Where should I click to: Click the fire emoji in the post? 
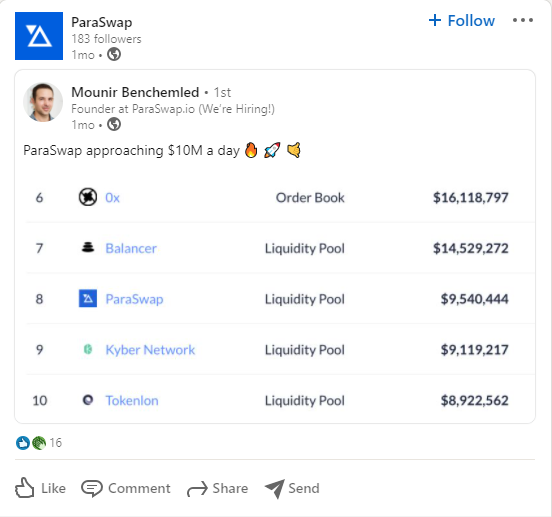[251, 150]
